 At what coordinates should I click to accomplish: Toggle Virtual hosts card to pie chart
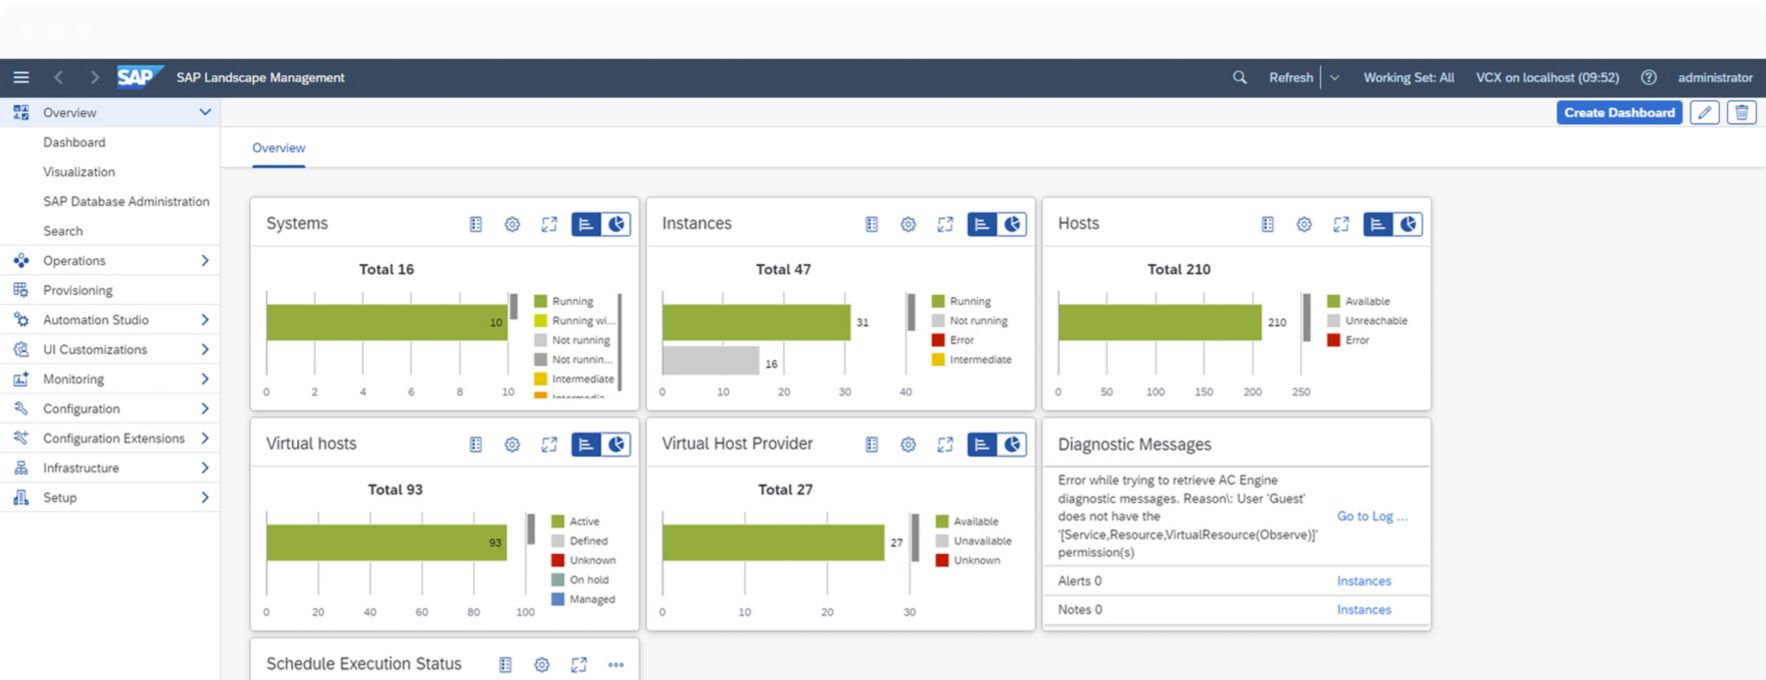(x=616, y=444)
